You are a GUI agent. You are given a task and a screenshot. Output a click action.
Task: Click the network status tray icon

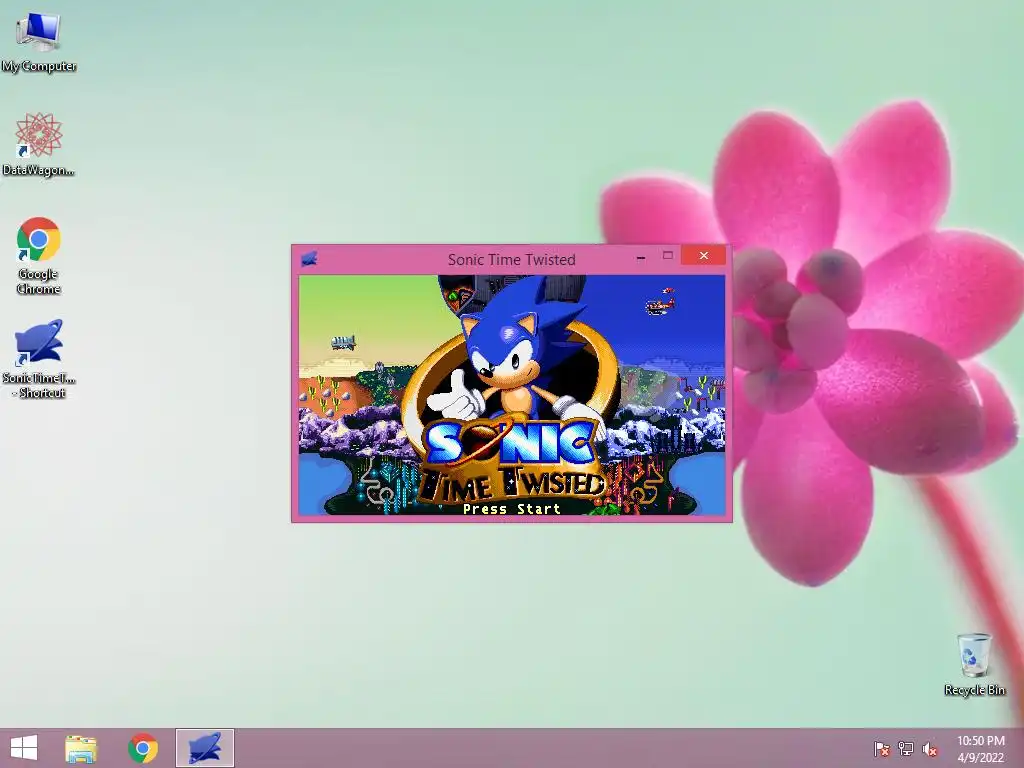pos(906,749)
